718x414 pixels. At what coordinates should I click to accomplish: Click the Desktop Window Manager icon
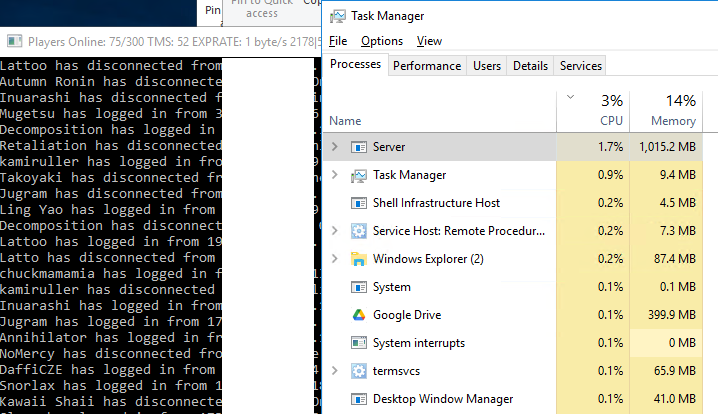coord(359,399)
